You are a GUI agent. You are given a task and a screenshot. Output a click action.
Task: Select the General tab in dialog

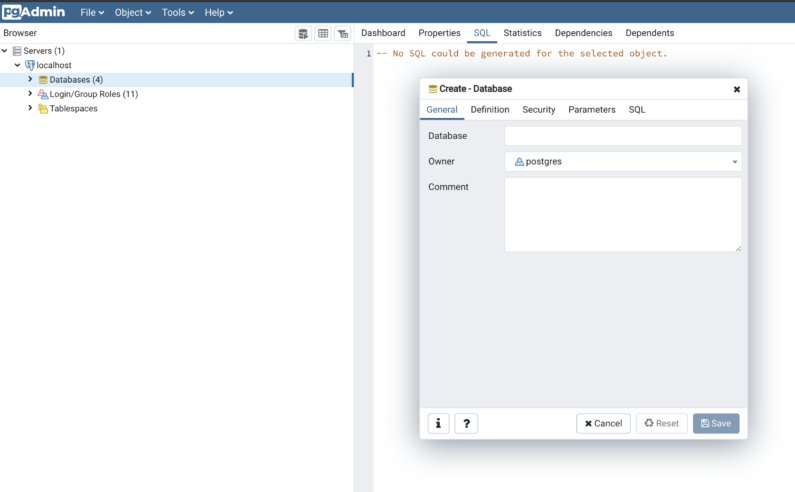(x=442, y=110)
